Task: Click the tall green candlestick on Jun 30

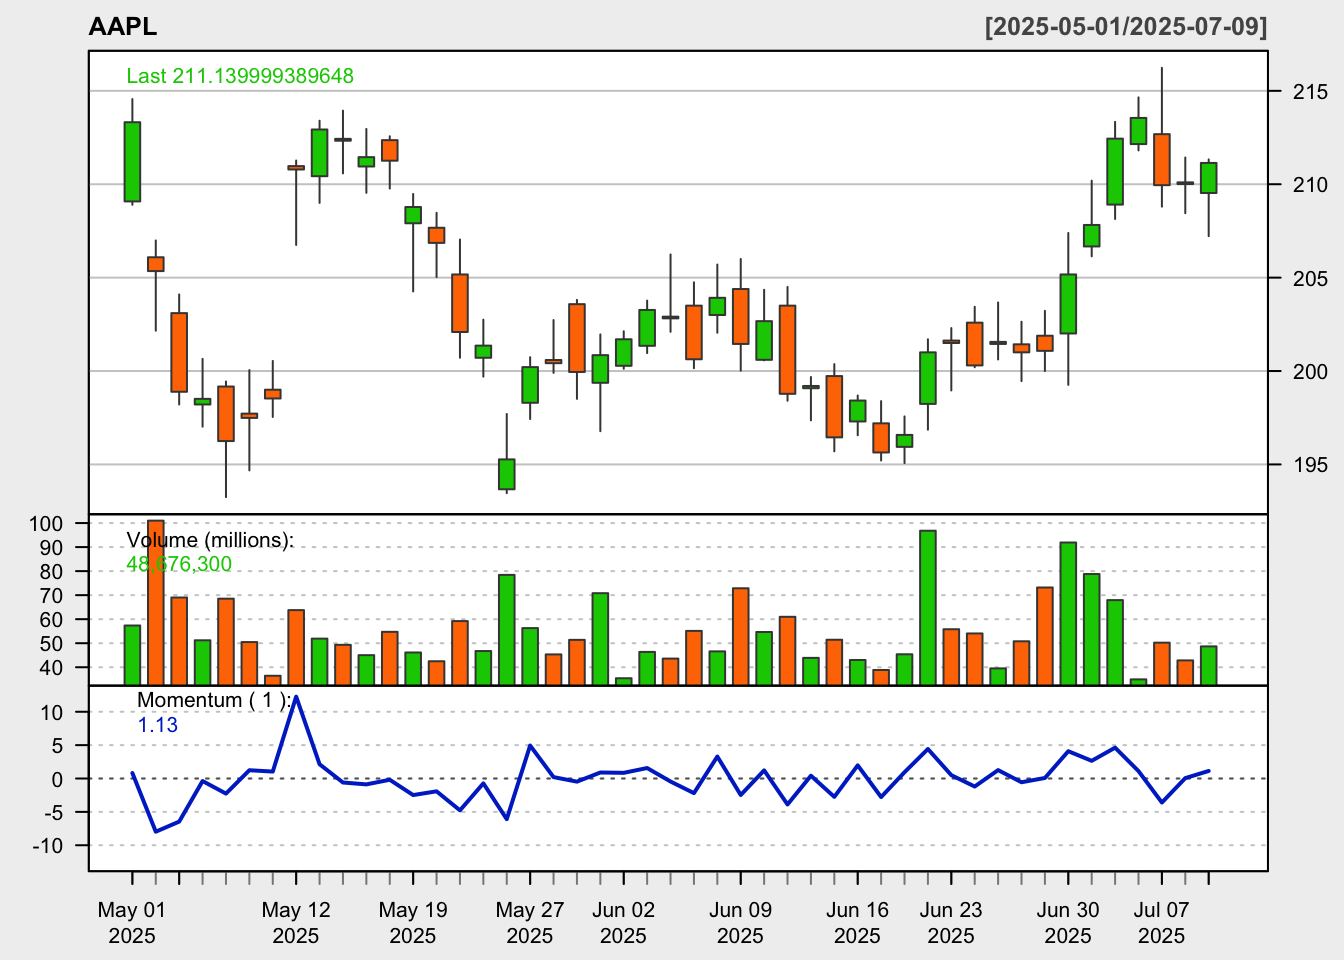Action: click(1068, 304)
